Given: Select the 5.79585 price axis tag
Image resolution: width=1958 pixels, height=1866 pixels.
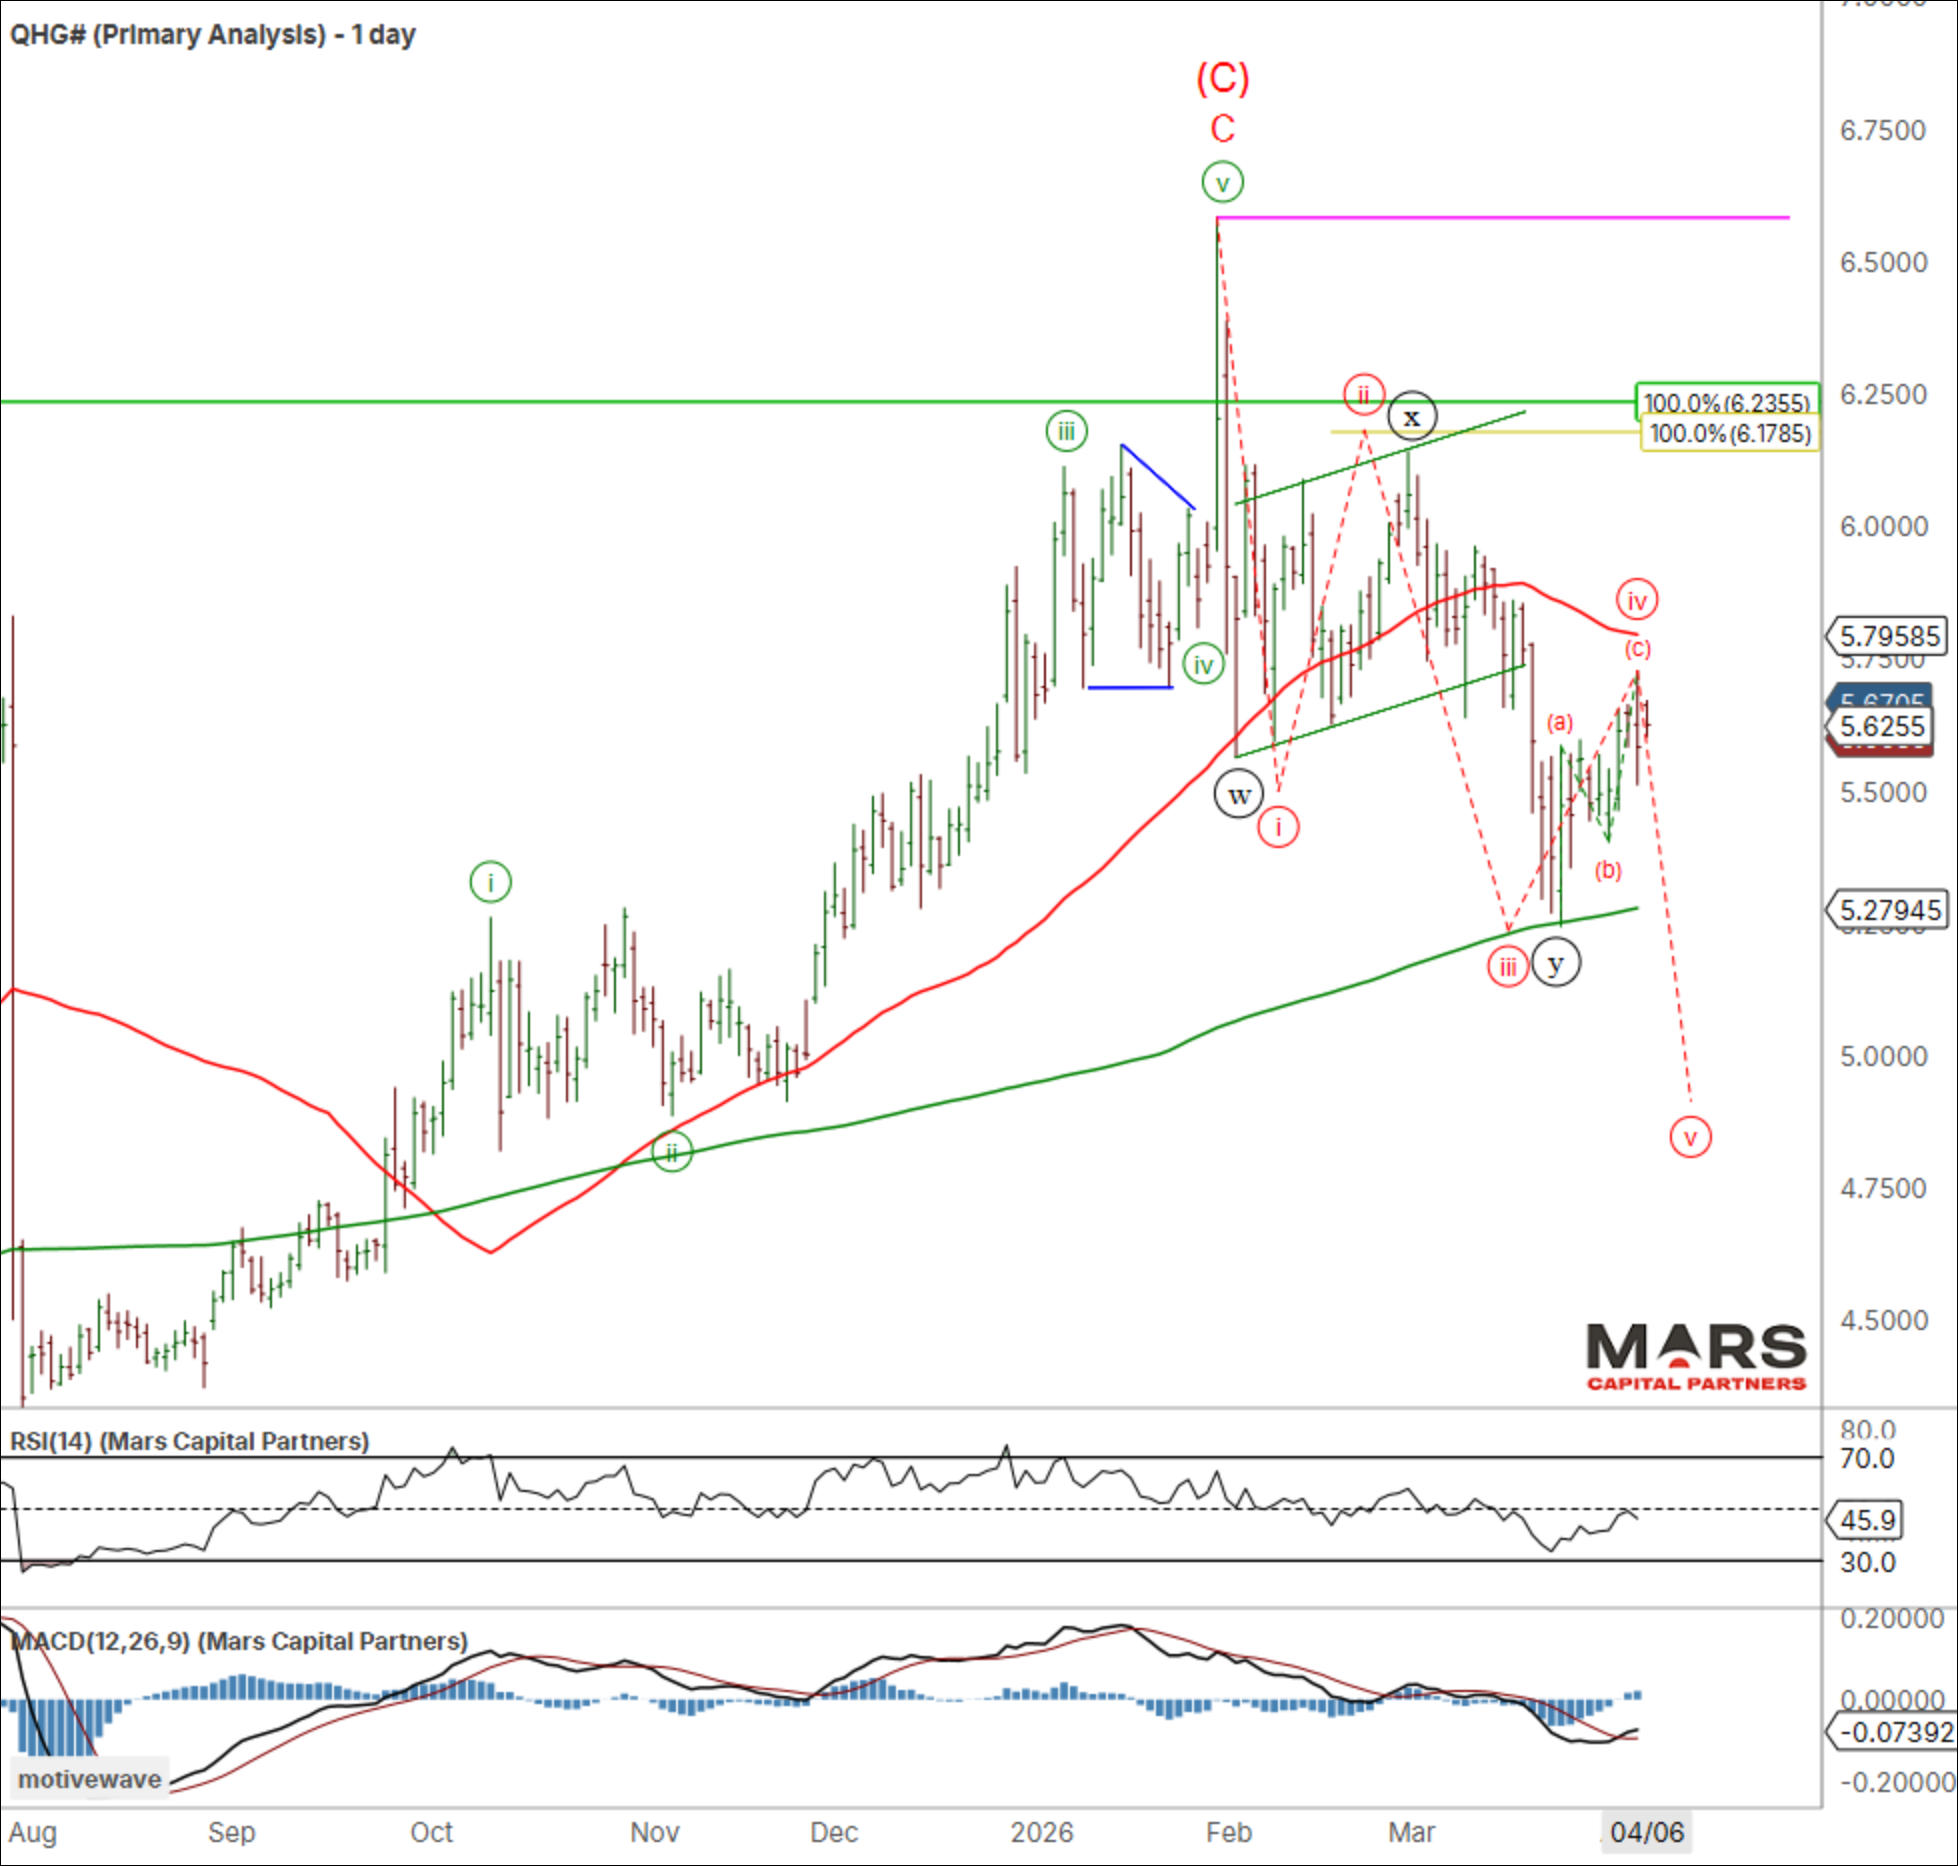Looking at the screenshot, I should (1887, 636).
